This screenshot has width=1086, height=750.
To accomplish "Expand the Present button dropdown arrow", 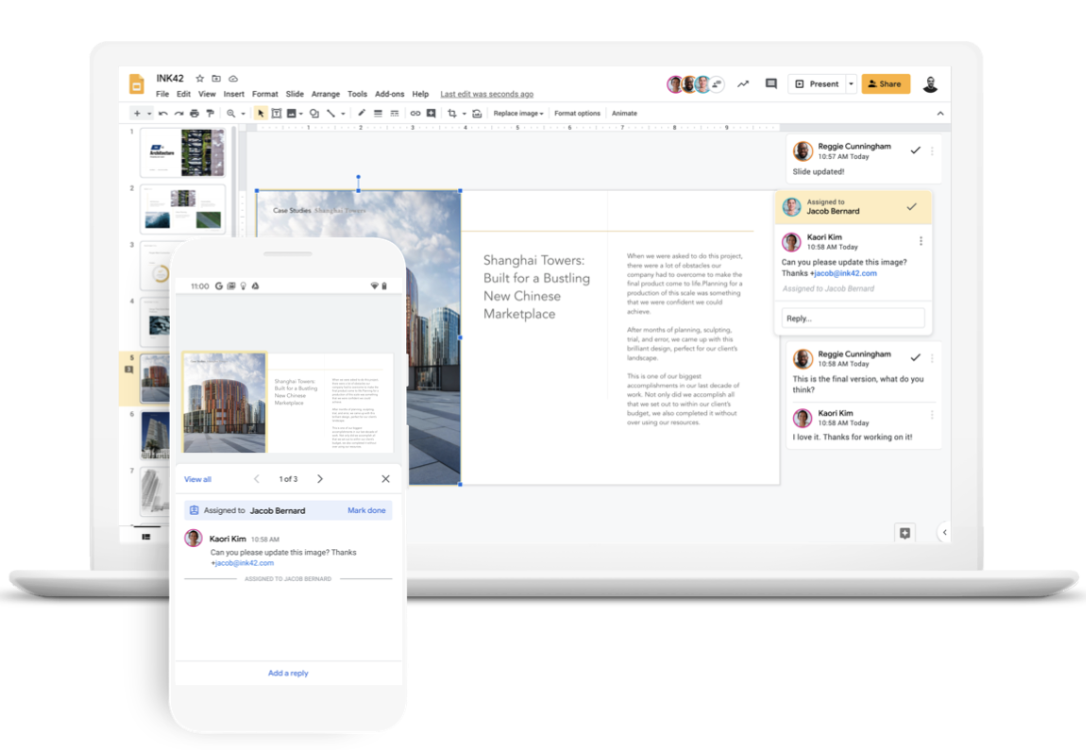I will coord(851,84).
